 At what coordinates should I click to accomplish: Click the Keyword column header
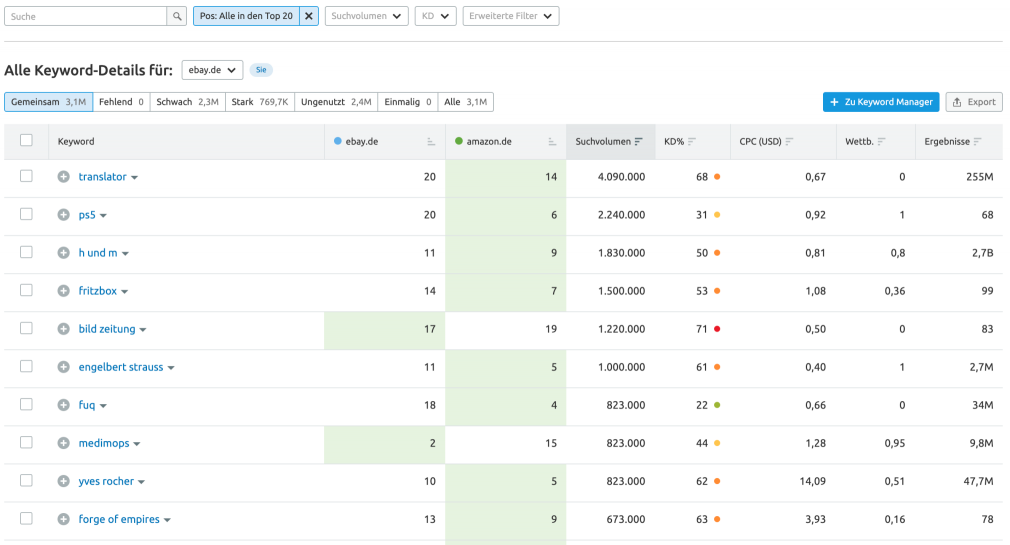[x=76, y=142]
